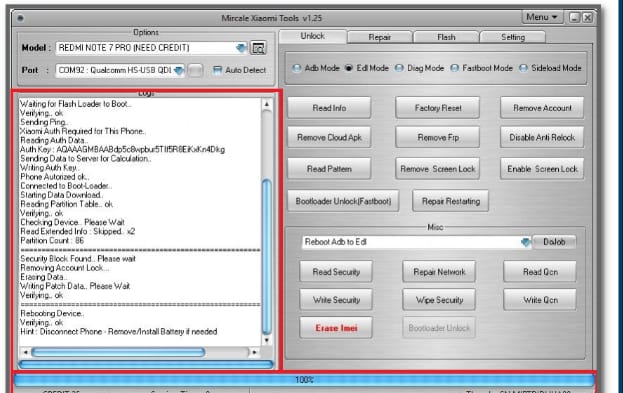Switch to the Flash tab
Viewport: 623px width, 393px height.
(x=446, y=37)
